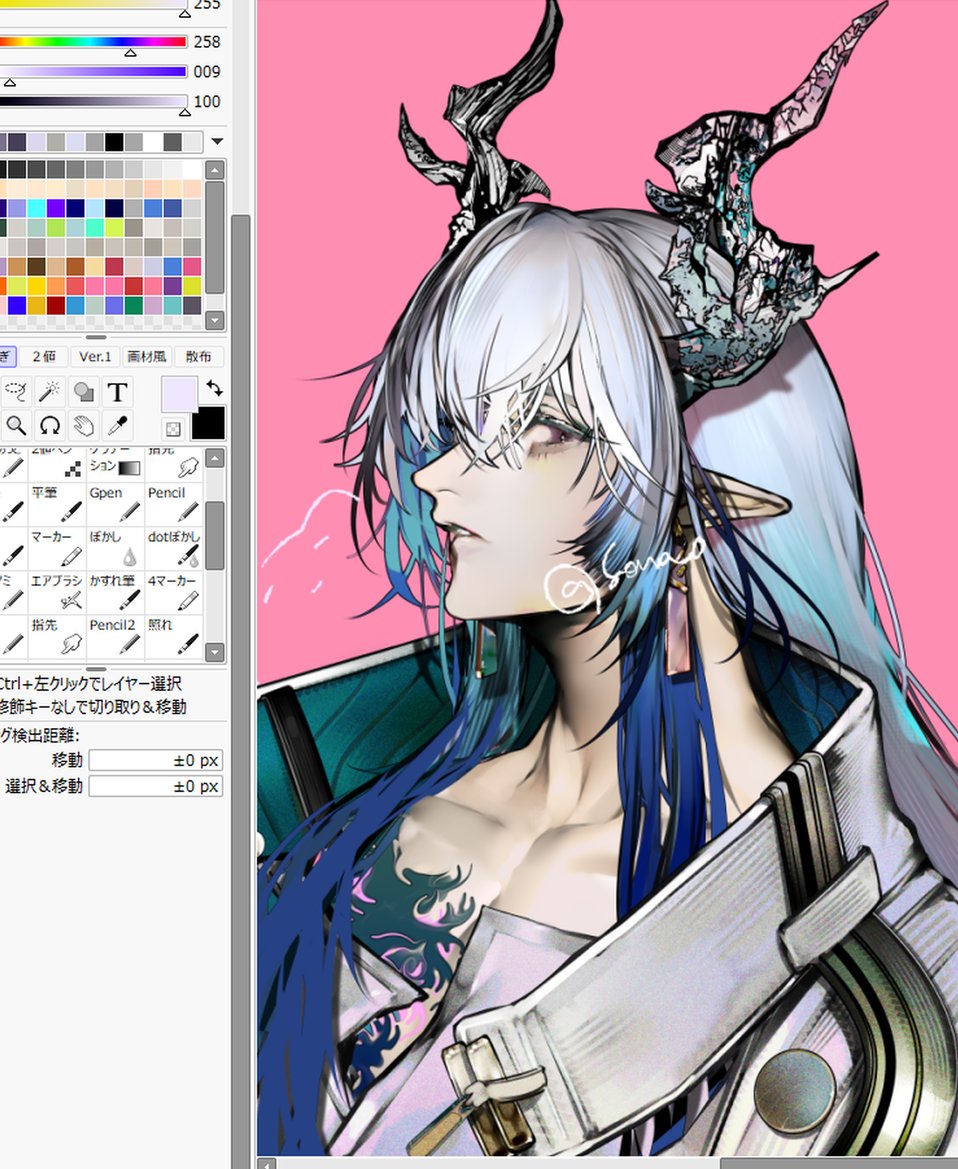Click the 移動 distance input field
Image resolution: width=958 pixels, height=1169 pixels.
(155, 760)
